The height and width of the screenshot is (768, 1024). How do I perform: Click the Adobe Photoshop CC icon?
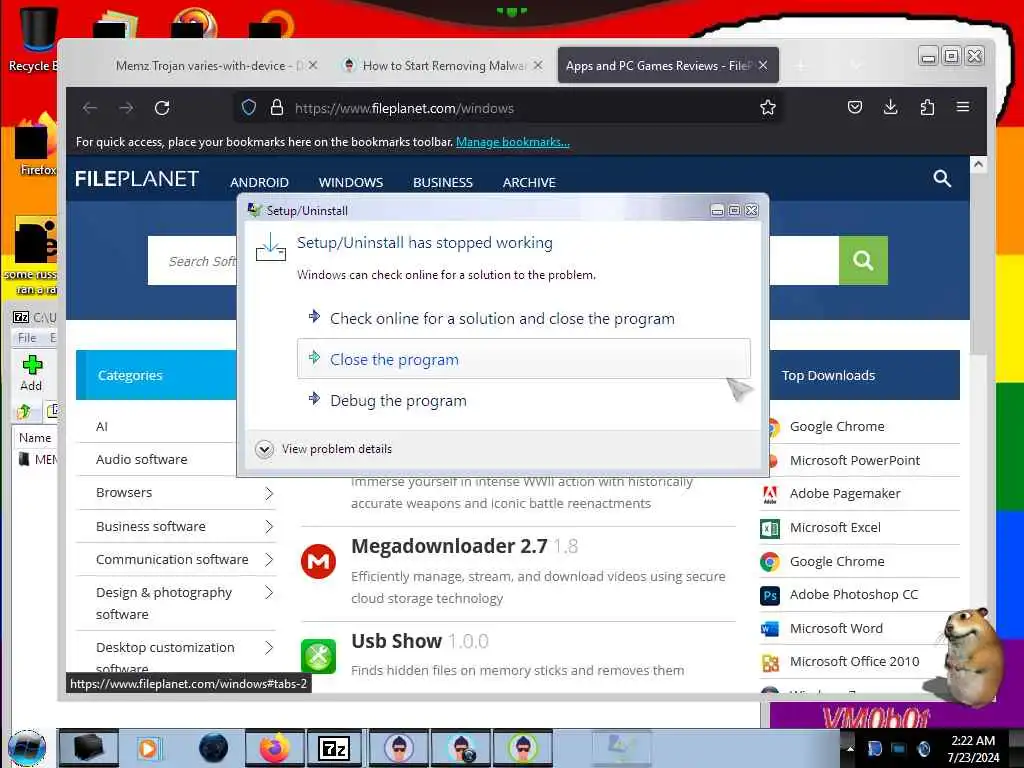770,596
